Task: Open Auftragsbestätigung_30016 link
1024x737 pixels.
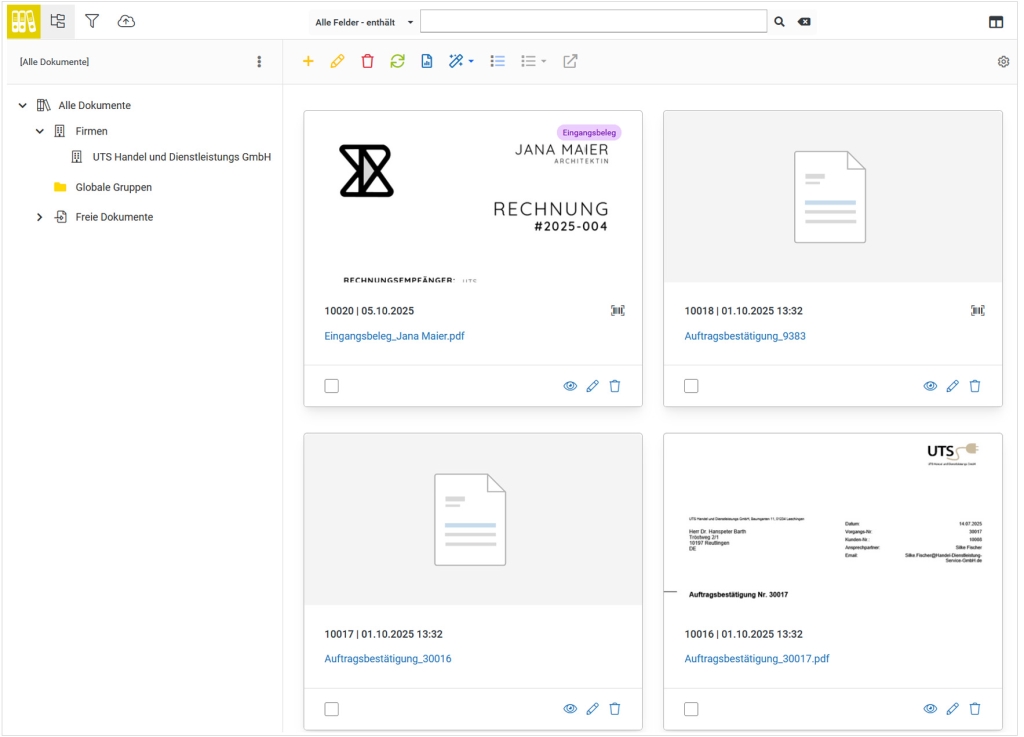Action: point(387,659)
